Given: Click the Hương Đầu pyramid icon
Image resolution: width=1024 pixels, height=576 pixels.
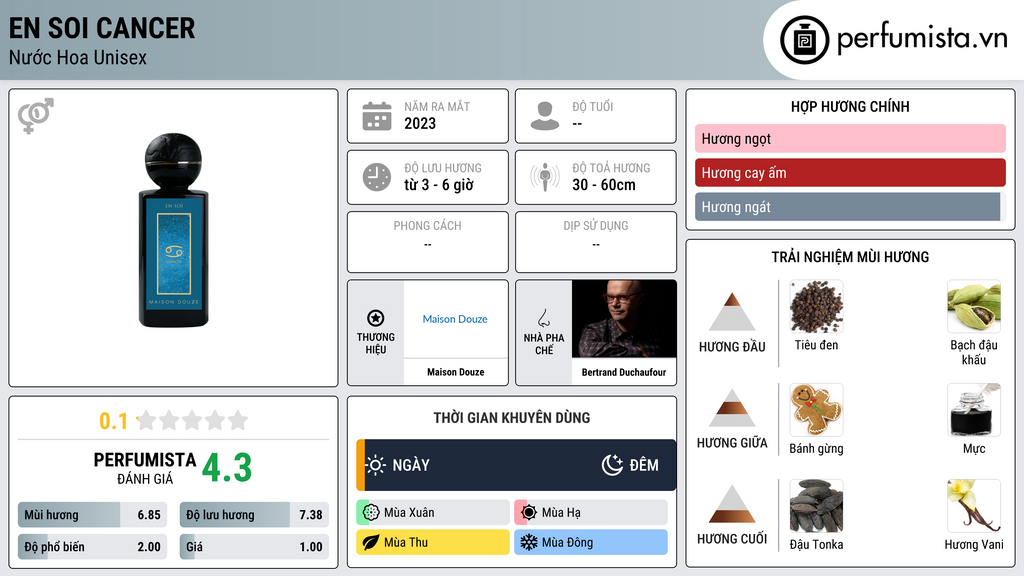Looking at the screenshot, I should click(x=732, y=312).
